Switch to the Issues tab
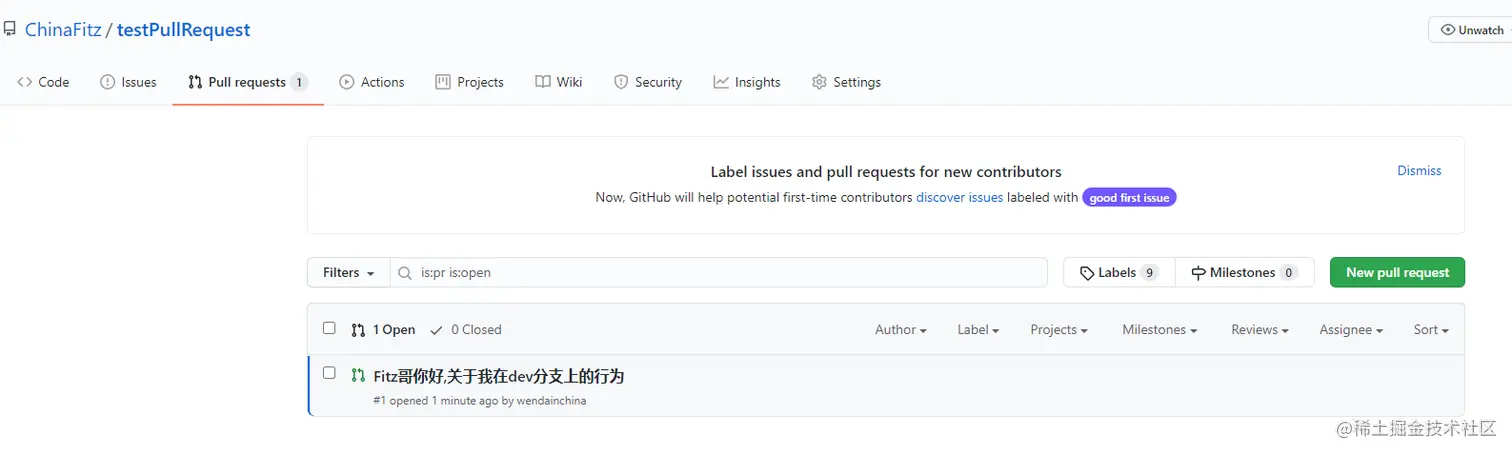 pyautogui.click(x=128, y=82)
